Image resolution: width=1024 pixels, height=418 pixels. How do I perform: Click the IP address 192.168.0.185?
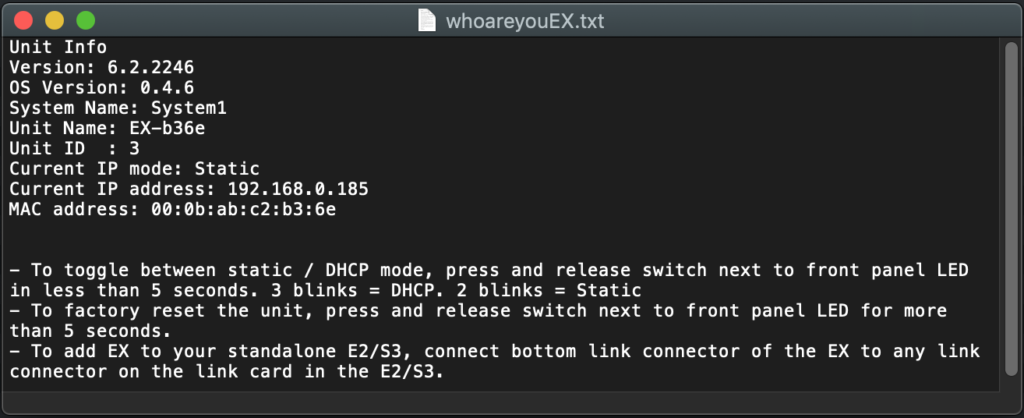click(x=297, y=188)
